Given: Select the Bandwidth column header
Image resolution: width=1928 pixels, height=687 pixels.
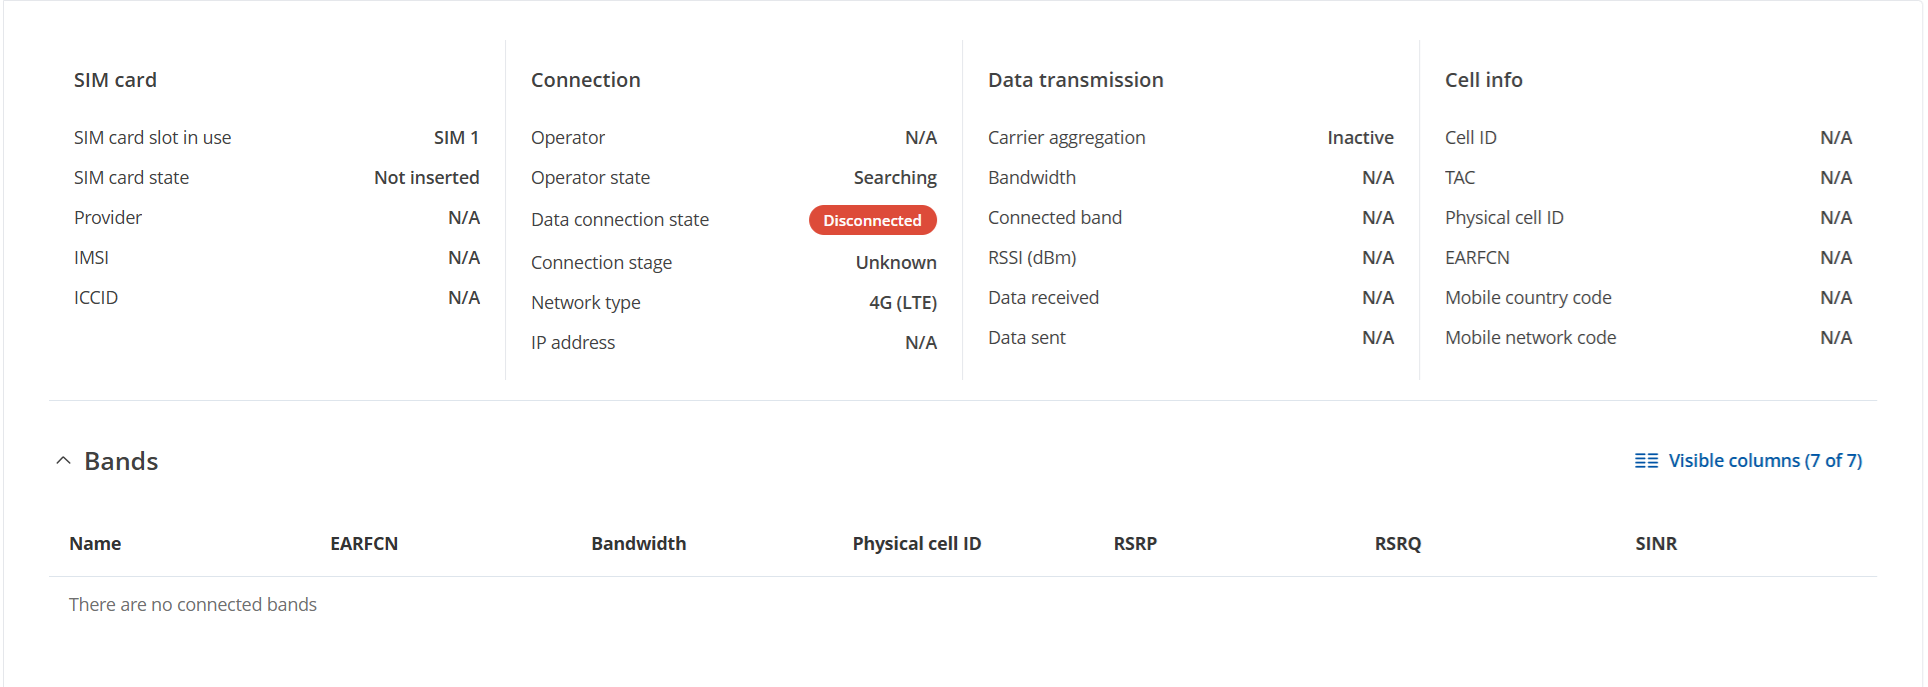Looking at the screenshot, I should [x=638, y=544].
